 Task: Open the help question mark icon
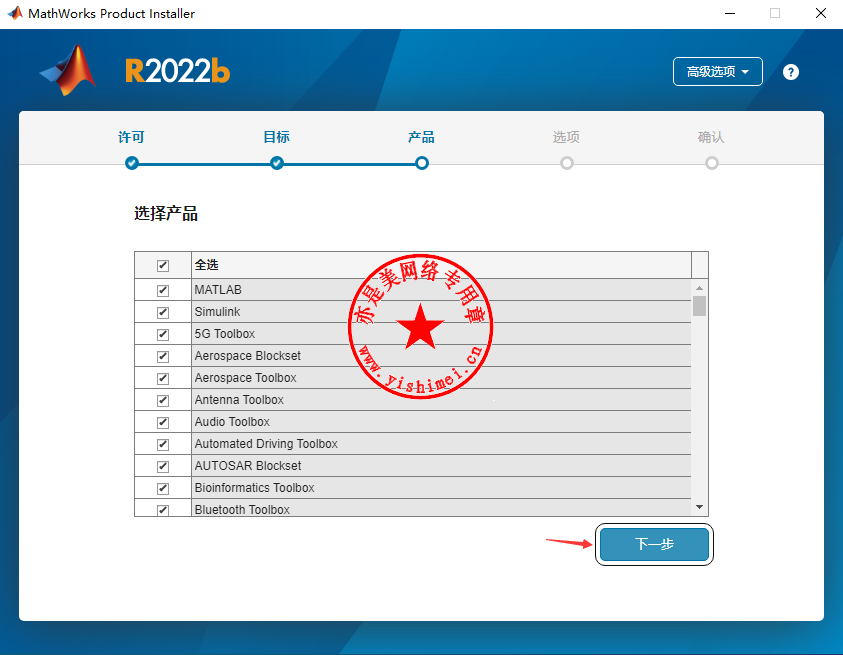coord(790,72)
